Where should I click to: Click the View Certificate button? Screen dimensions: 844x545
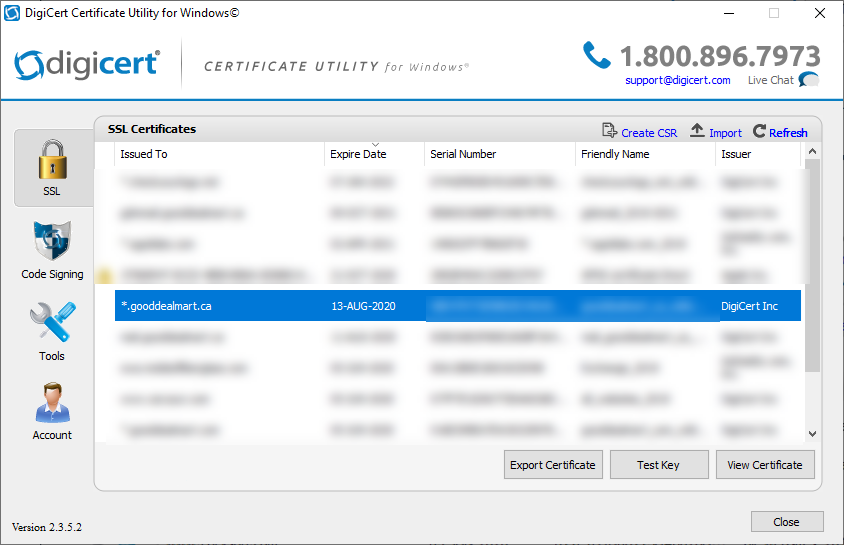(765, 465)
